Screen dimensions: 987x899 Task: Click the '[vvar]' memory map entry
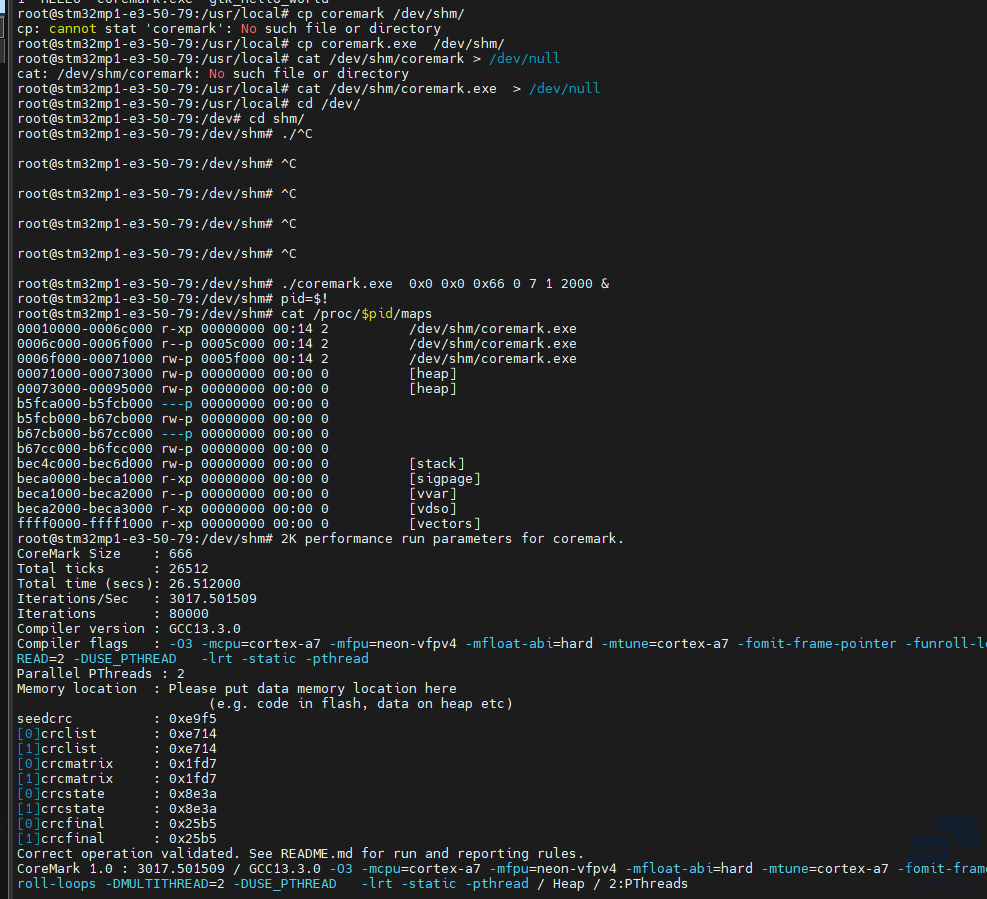point(432,494)
